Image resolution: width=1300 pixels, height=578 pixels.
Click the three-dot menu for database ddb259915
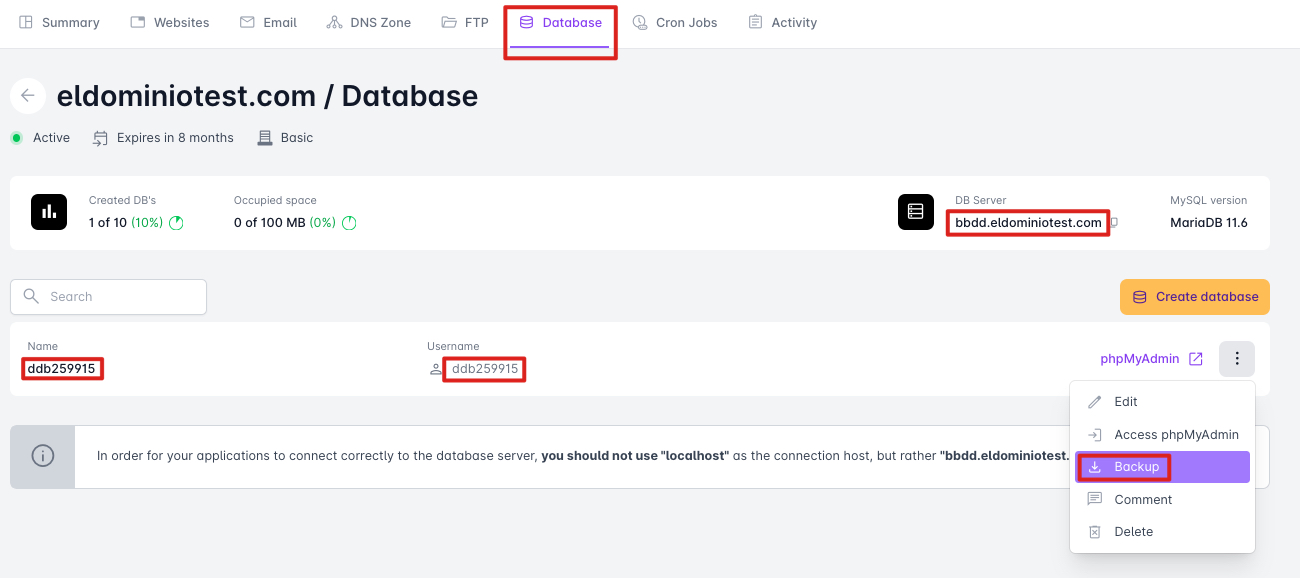[x=1237, y=359]
